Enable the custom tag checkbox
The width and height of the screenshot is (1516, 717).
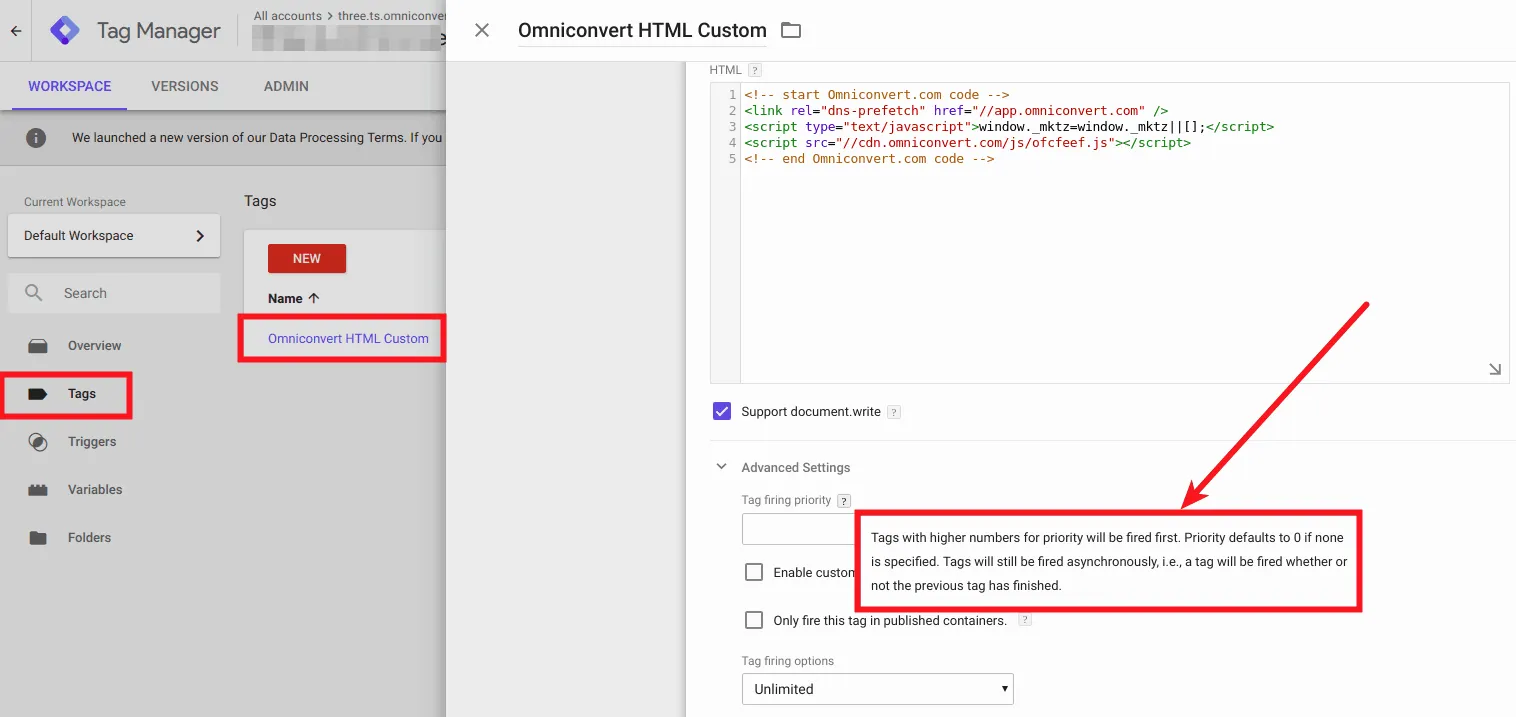[754, 572]
